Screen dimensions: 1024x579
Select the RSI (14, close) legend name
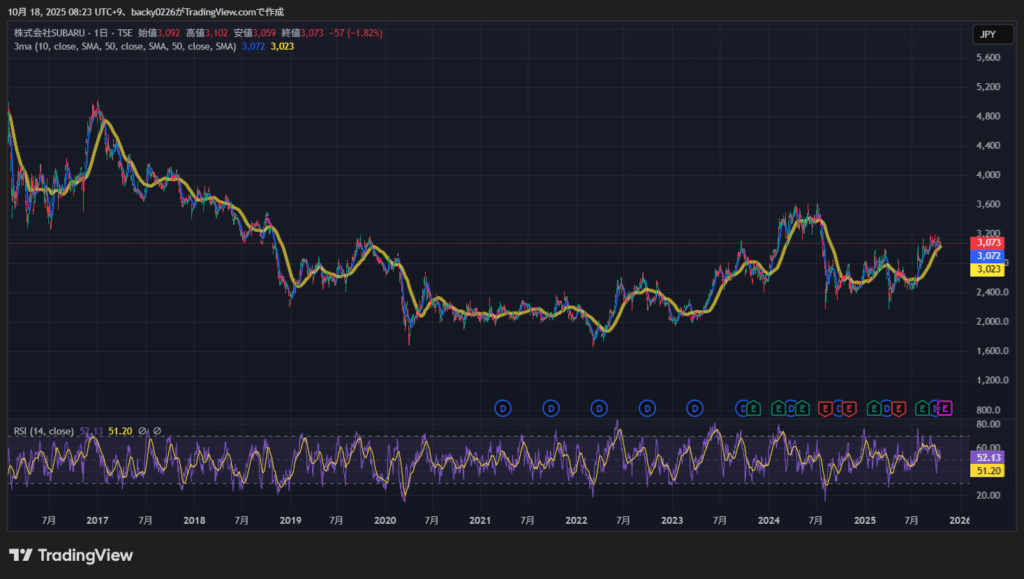(43, 431)
